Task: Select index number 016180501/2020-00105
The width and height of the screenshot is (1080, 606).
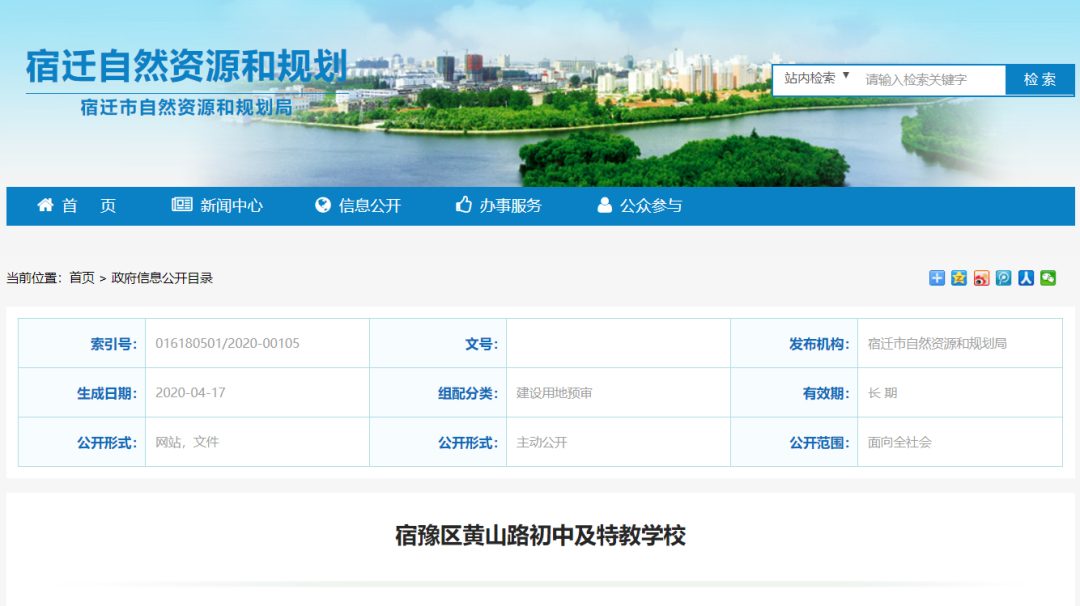Action: click(227, 344)
